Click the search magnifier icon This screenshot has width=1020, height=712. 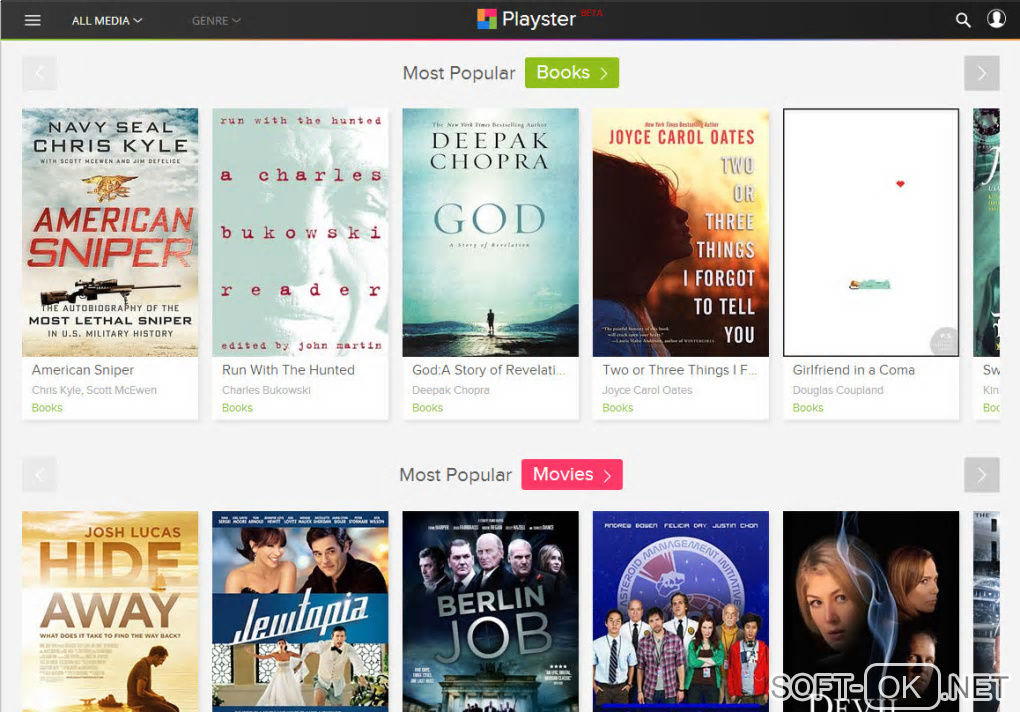point(963,20)
